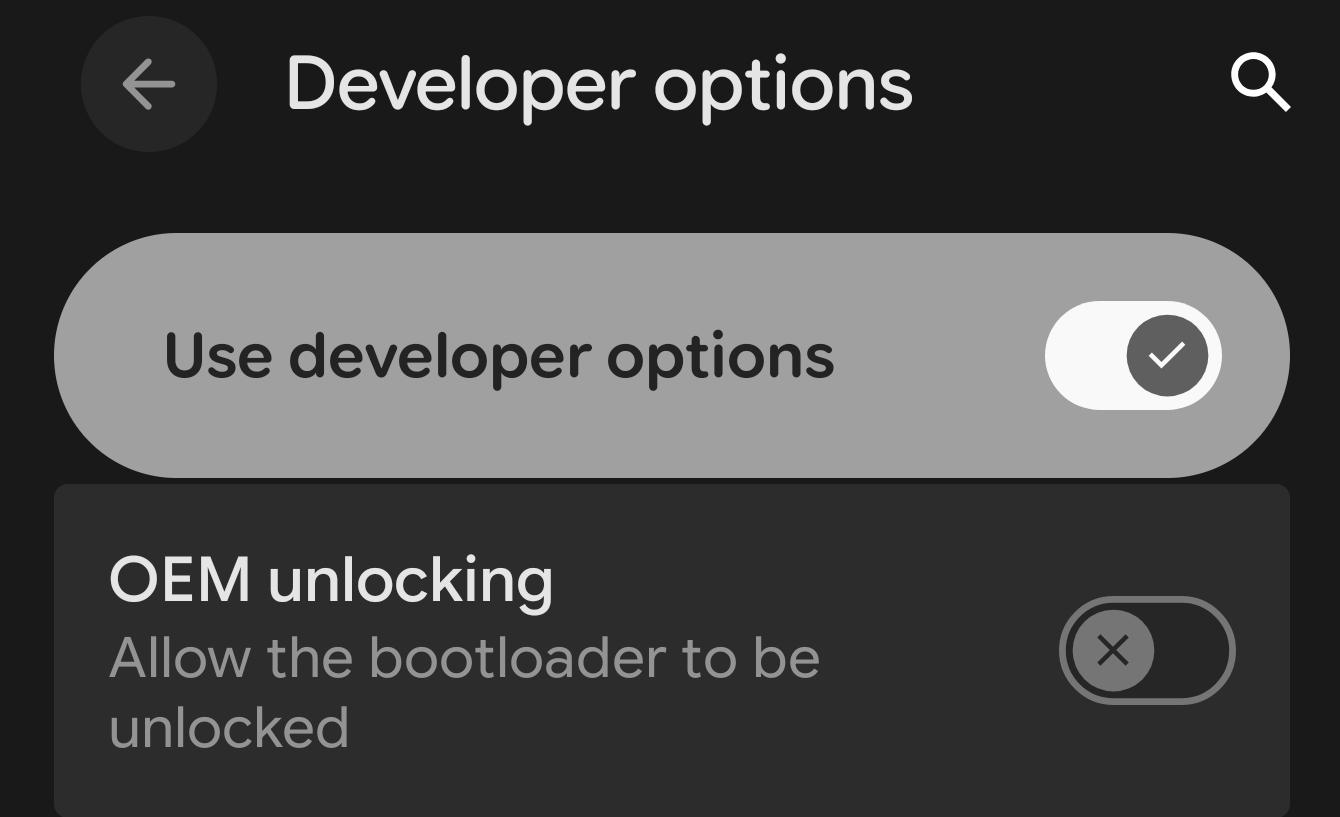The height and width of the screenshot is (817, 1340).
Task: Click the word "Use" in main switch bar
Action: [x=217, y=356]
